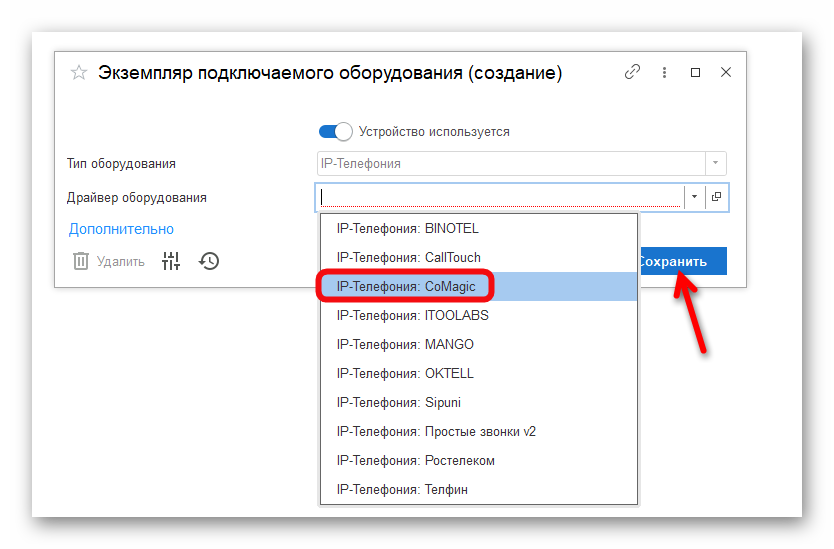Click the 'Тип оборудования' label

click(x=121, y=164)
